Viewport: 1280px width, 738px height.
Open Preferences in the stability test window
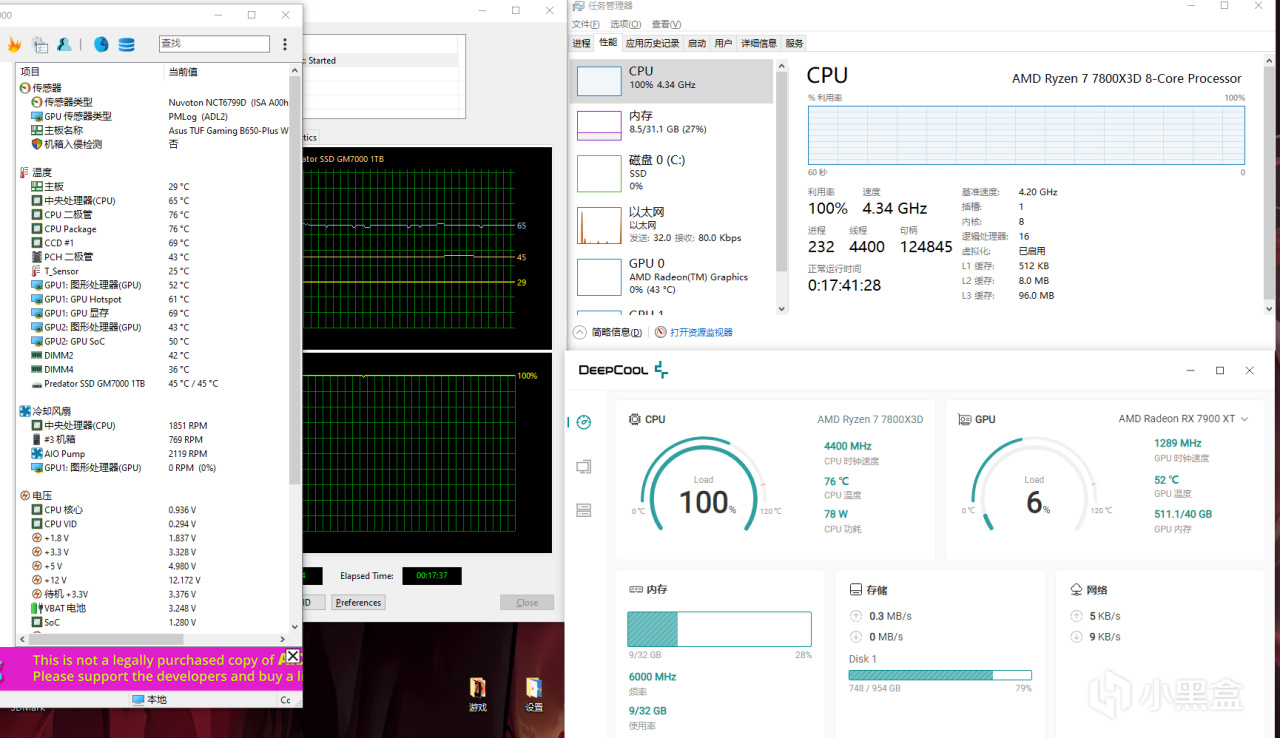[x=359, y=602]
